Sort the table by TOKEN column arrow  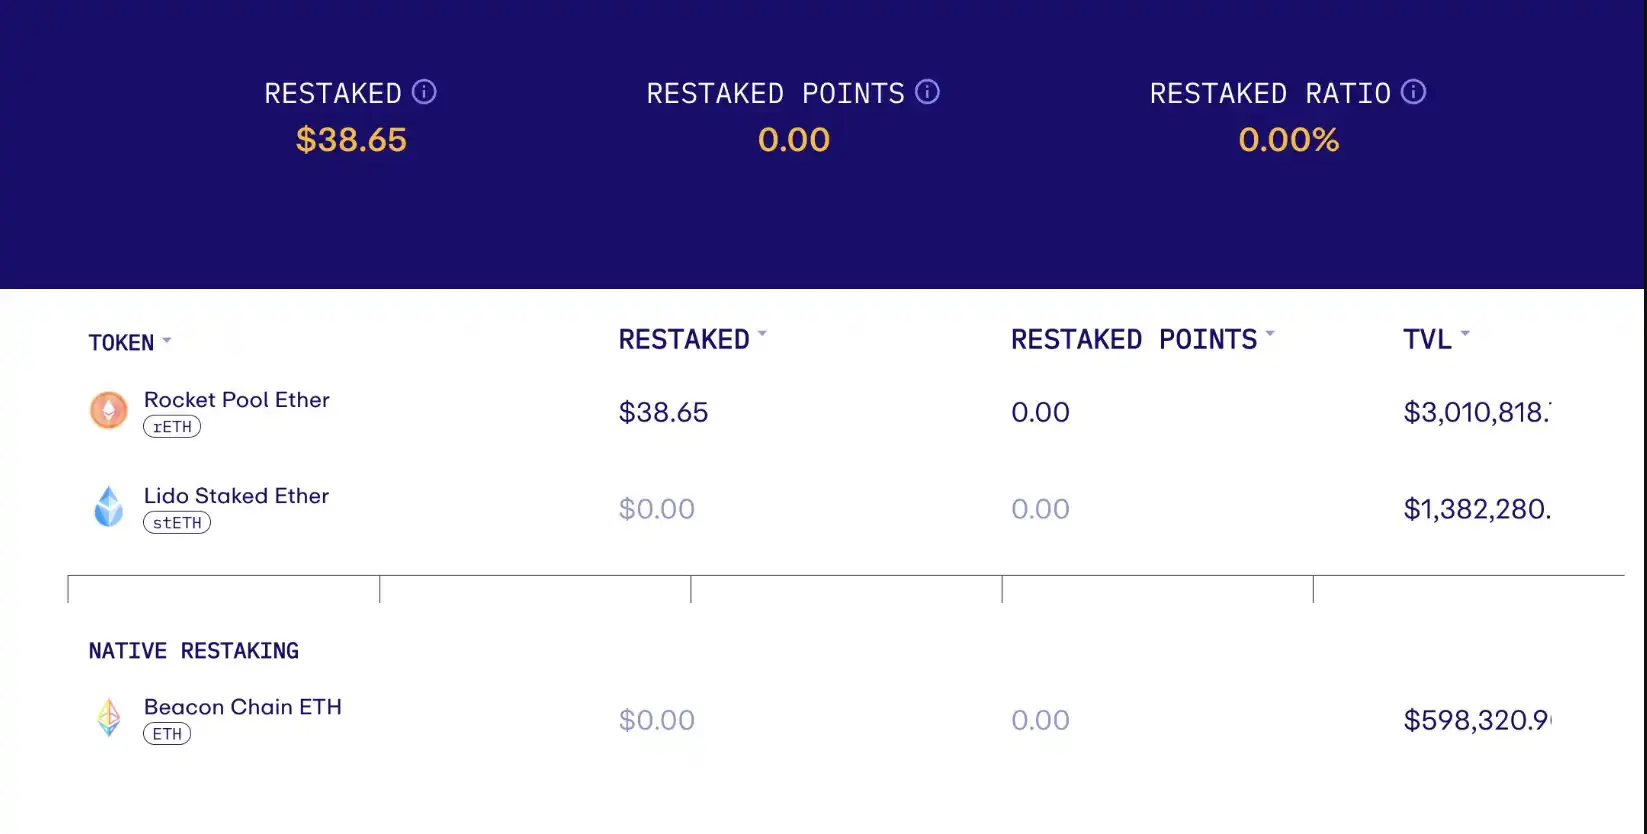click(167, 340)
